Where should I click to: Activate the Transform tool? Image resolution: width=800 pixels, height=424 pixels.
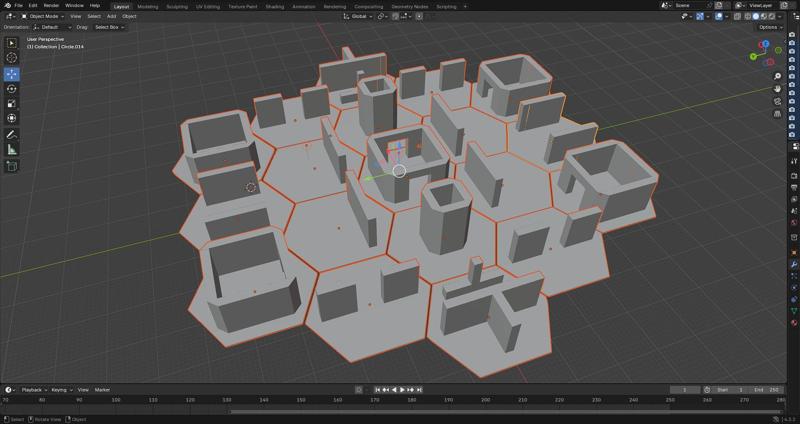click(x=11, y=118)
